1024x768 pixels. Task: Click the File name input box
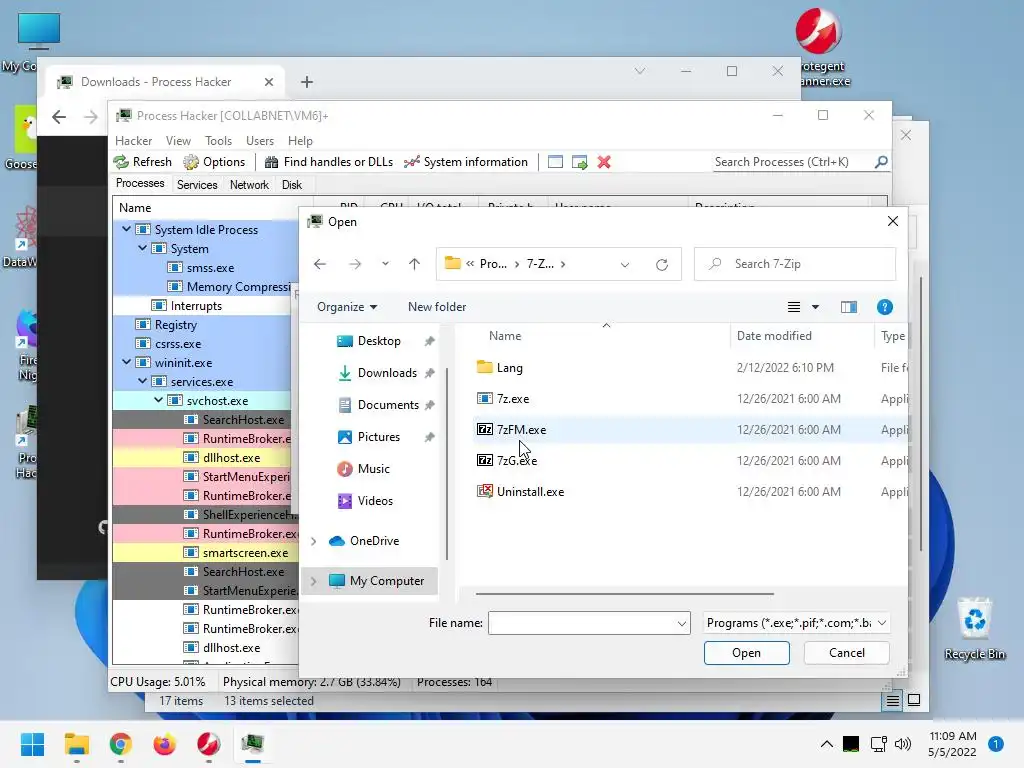click(x=583, y=623)
